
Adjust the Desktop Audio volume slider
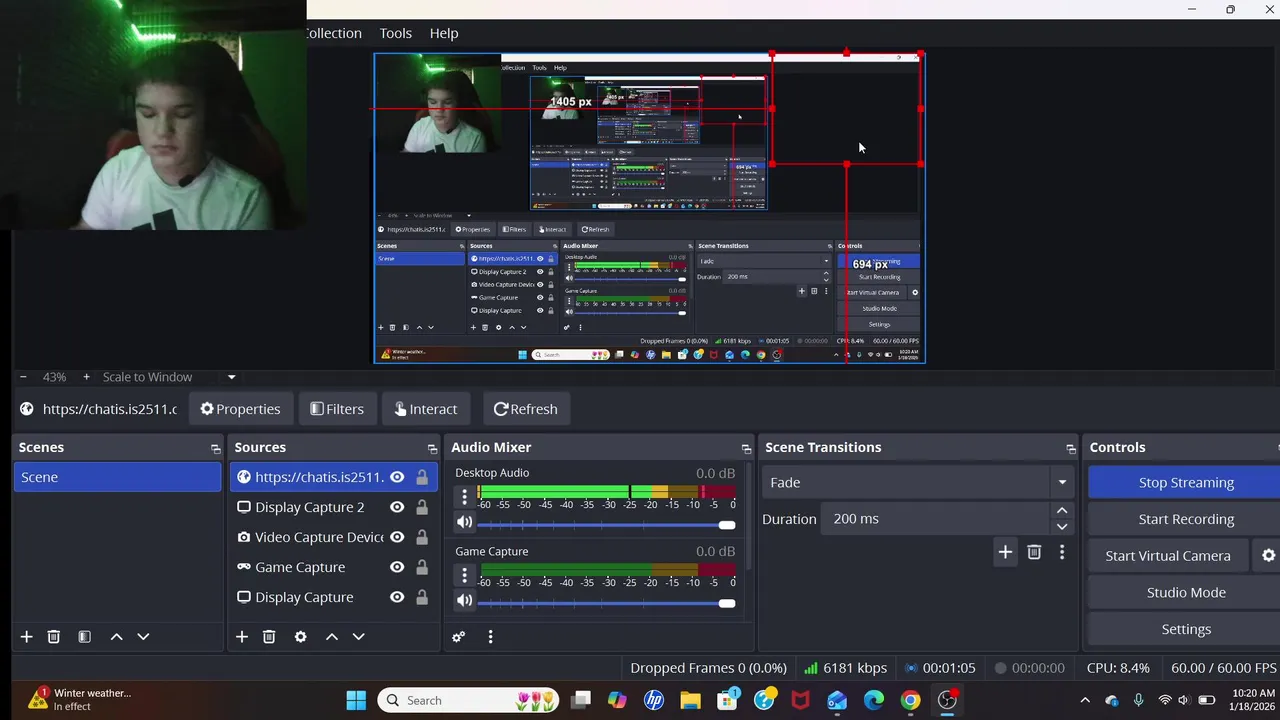point(606,524)
